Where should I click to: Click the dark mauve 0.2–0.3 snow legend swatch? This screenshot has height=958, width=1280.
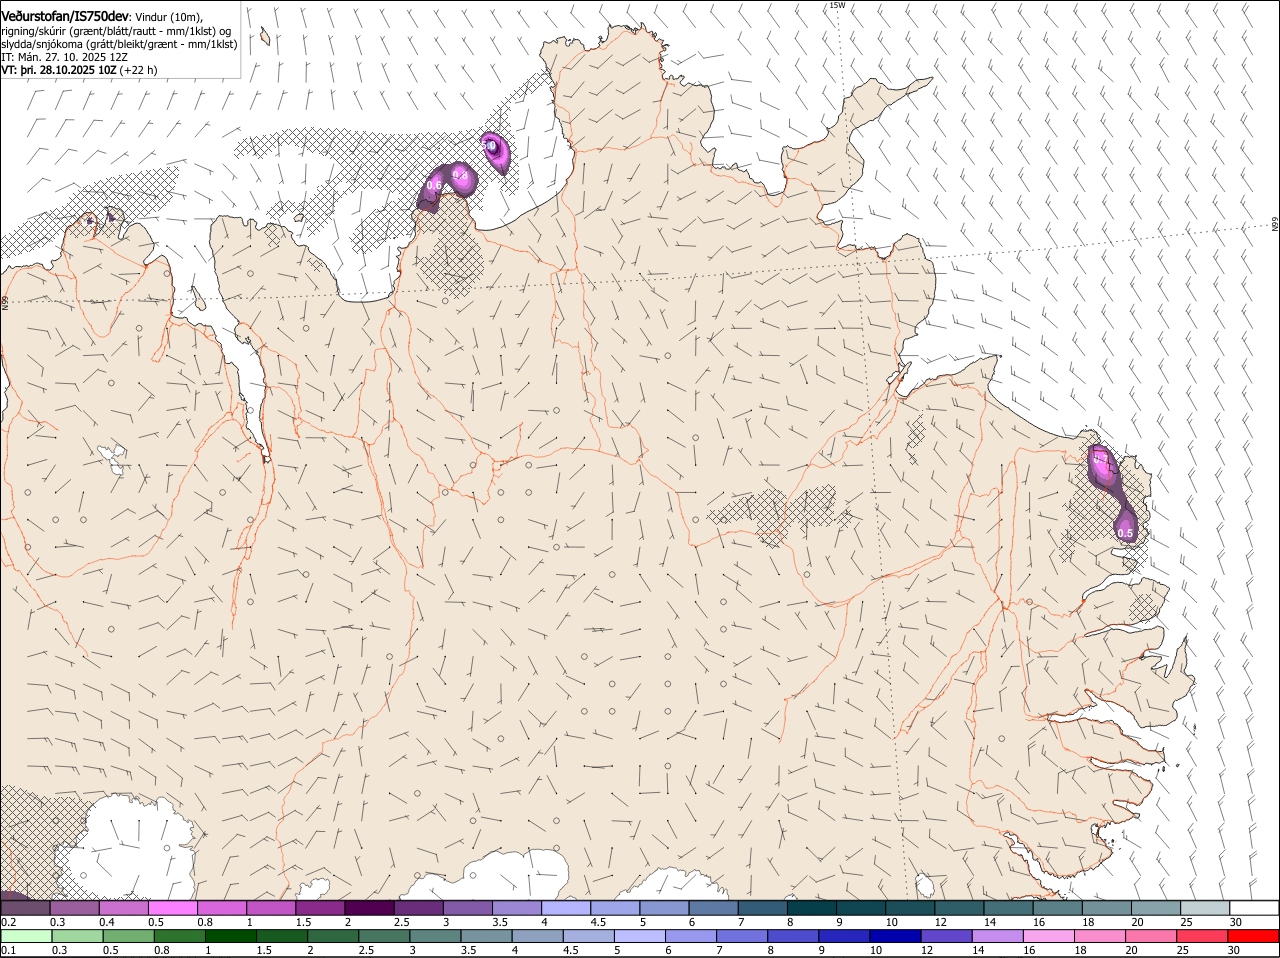click(25, 908)
